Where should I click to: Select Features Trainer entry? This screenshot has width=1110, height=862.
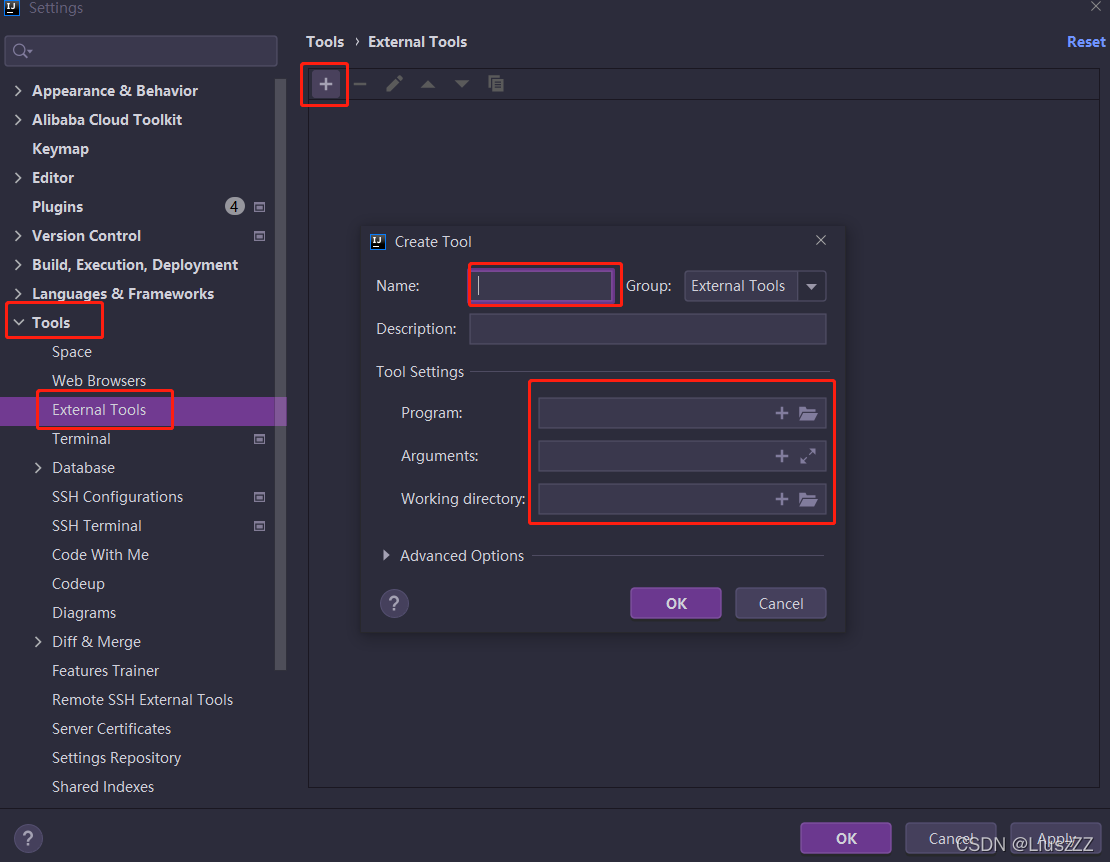click(105, 671)
